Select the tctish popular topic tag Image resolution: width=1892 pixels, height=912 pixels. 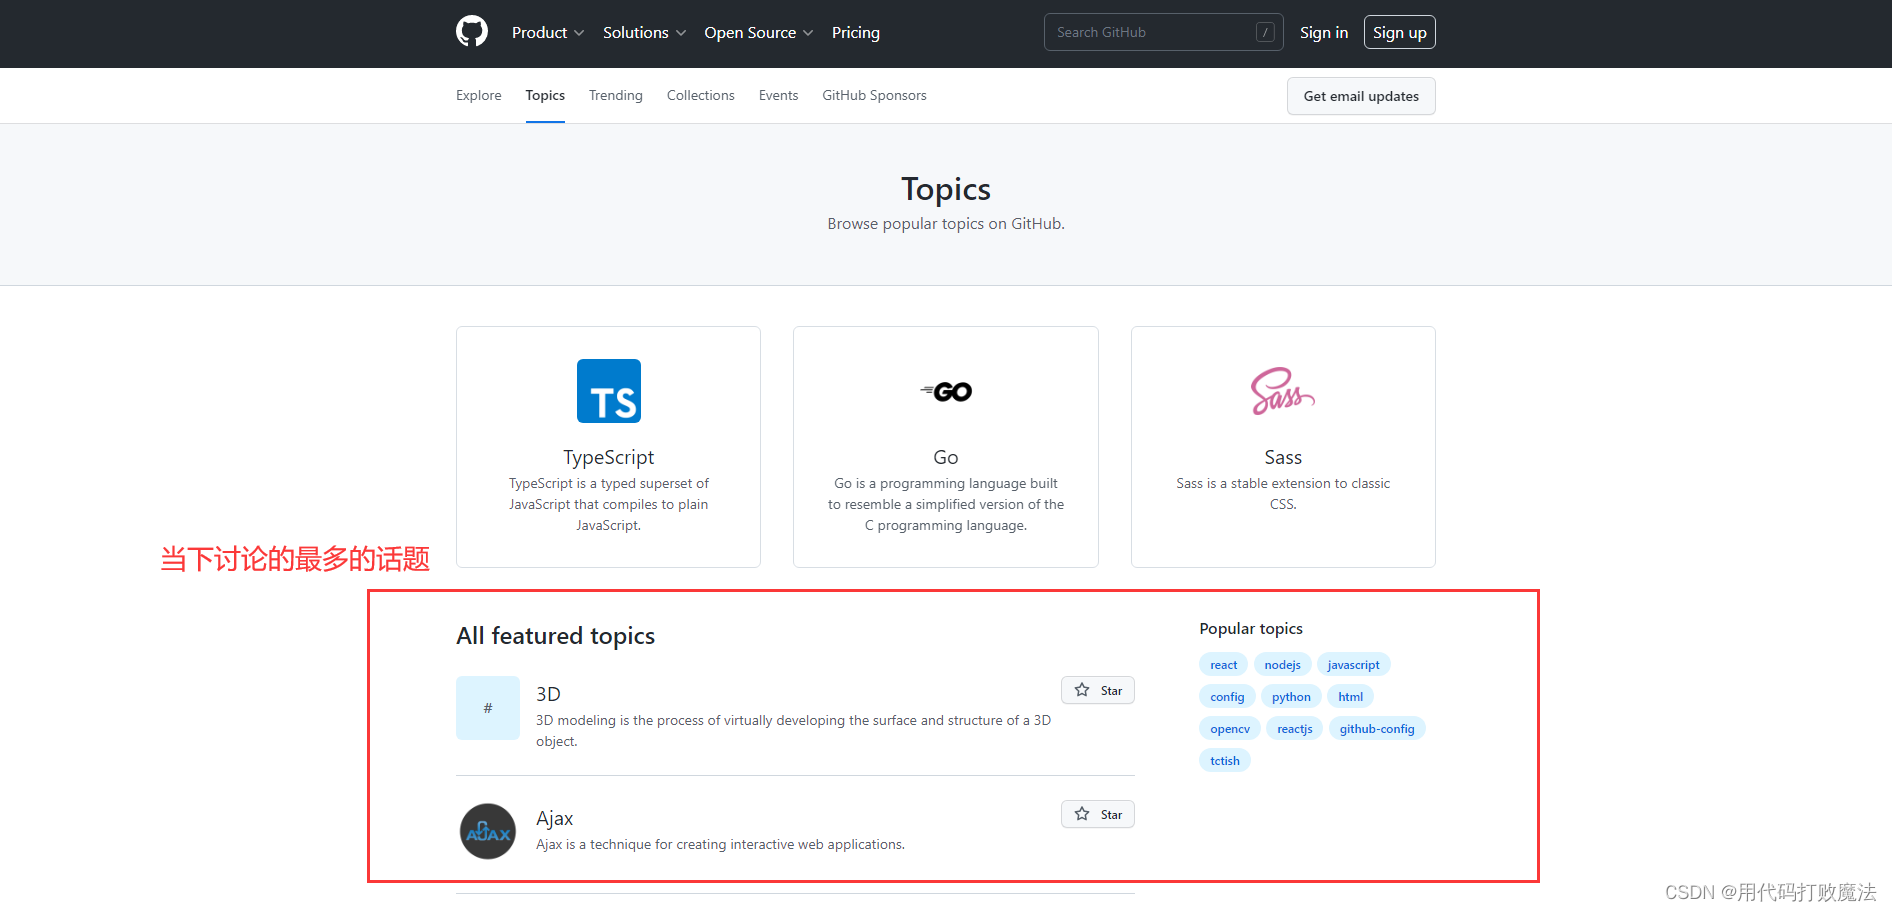(1225, 761)
